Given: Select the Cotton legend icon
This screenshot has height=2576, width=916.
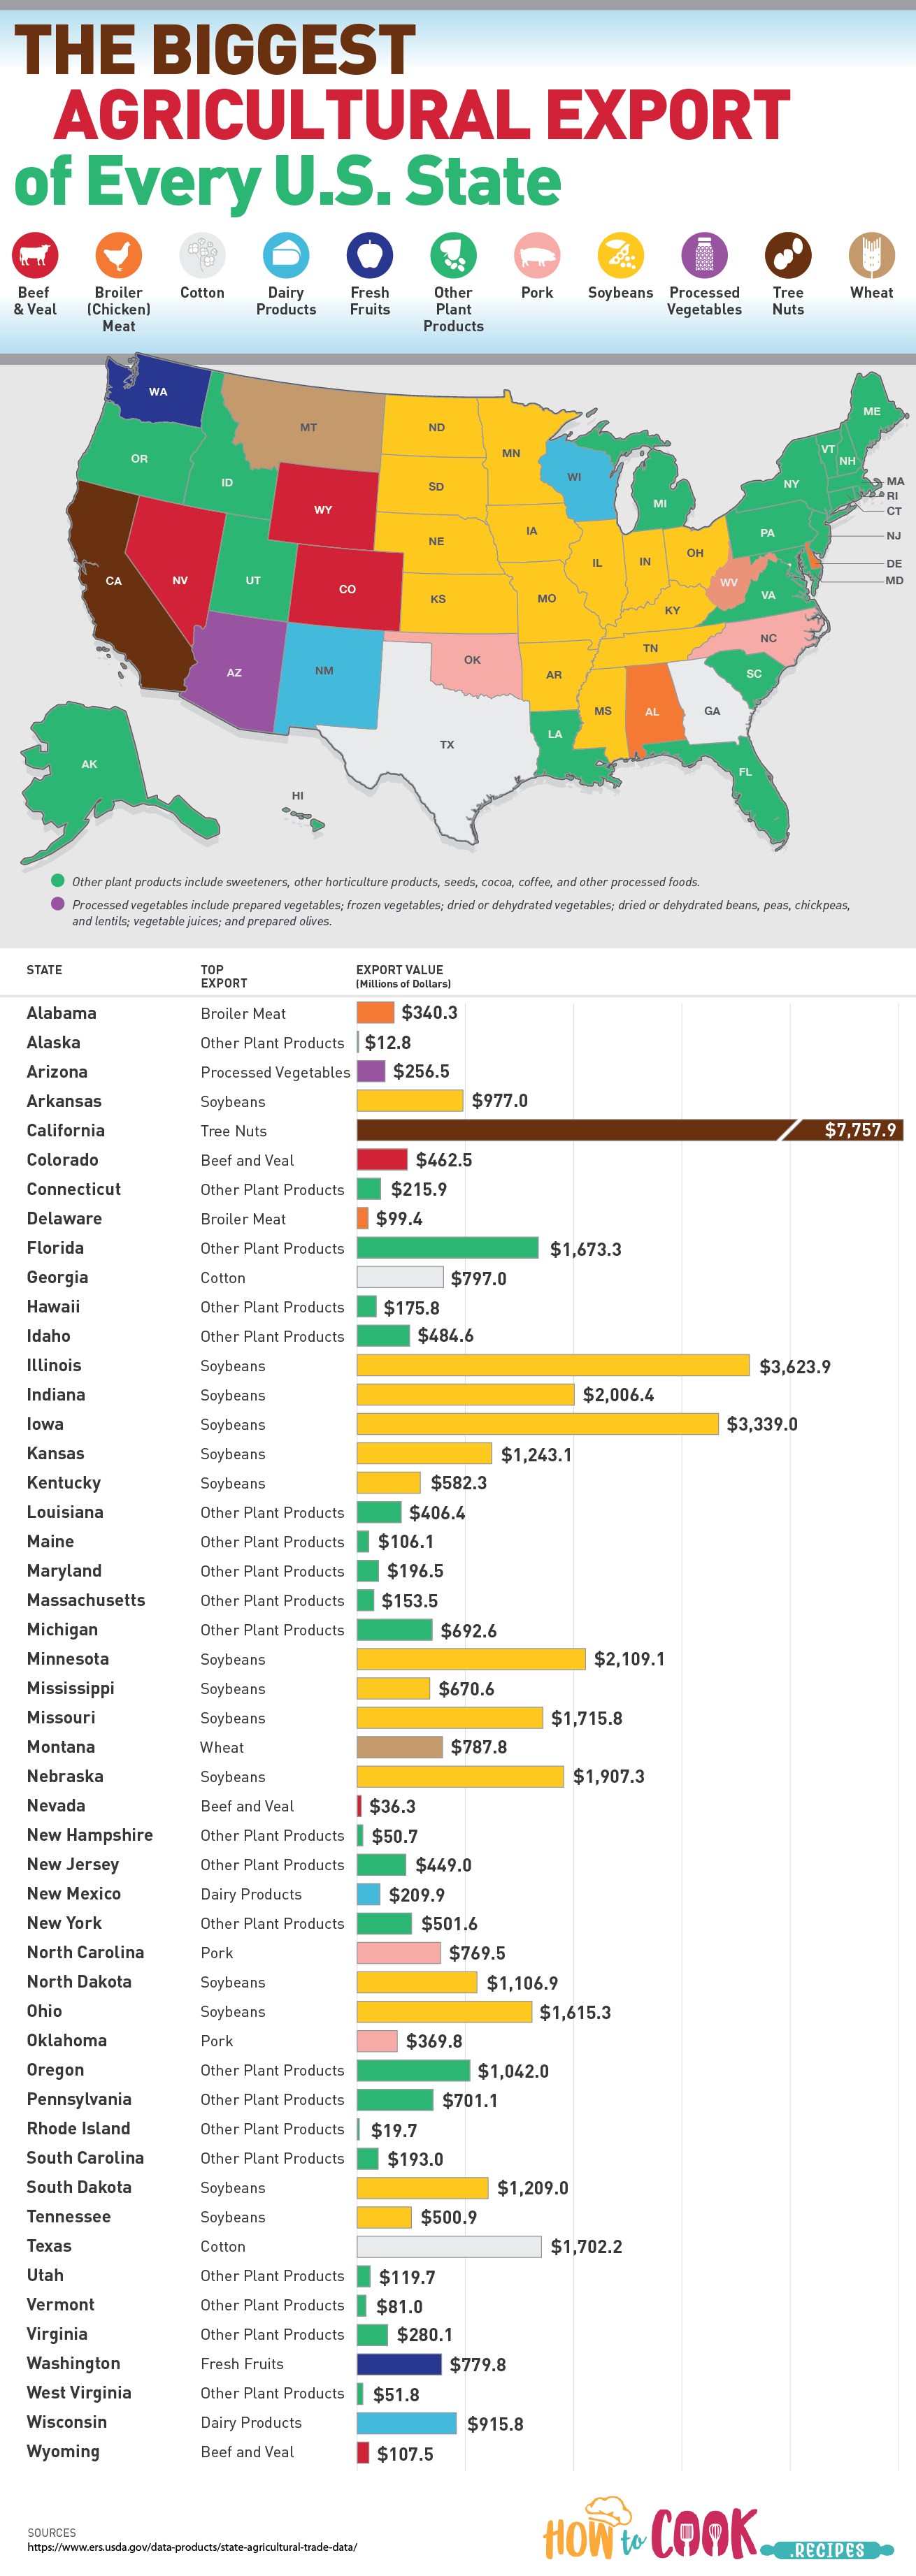Looking at the screenshot, I should click(x=202, y=255).
